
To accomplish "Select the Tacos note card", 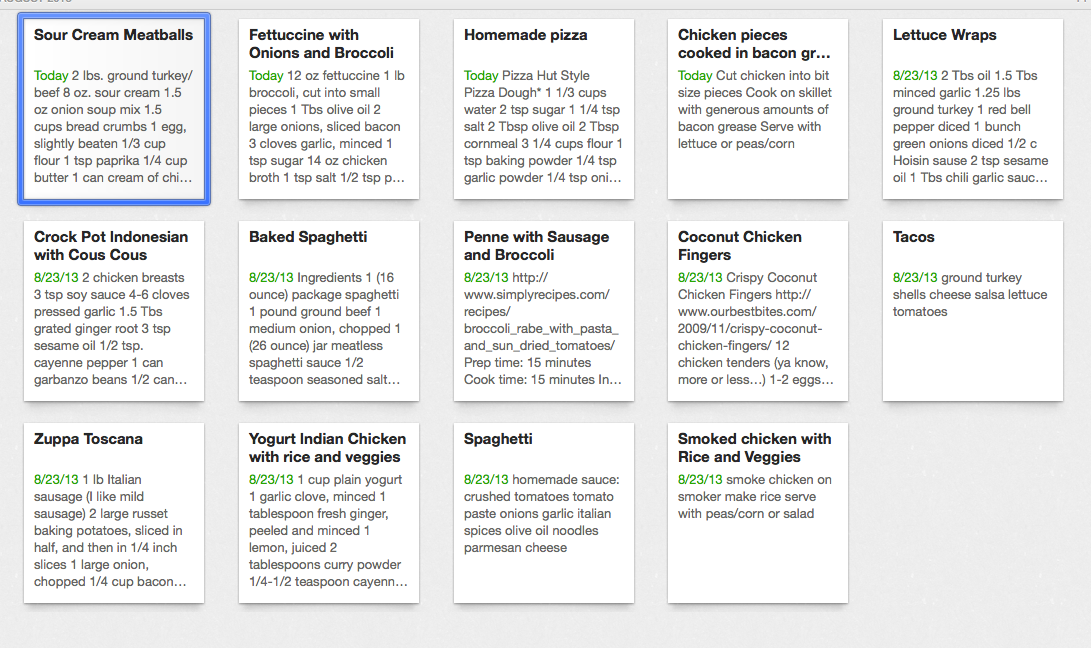I will [973, 311].
